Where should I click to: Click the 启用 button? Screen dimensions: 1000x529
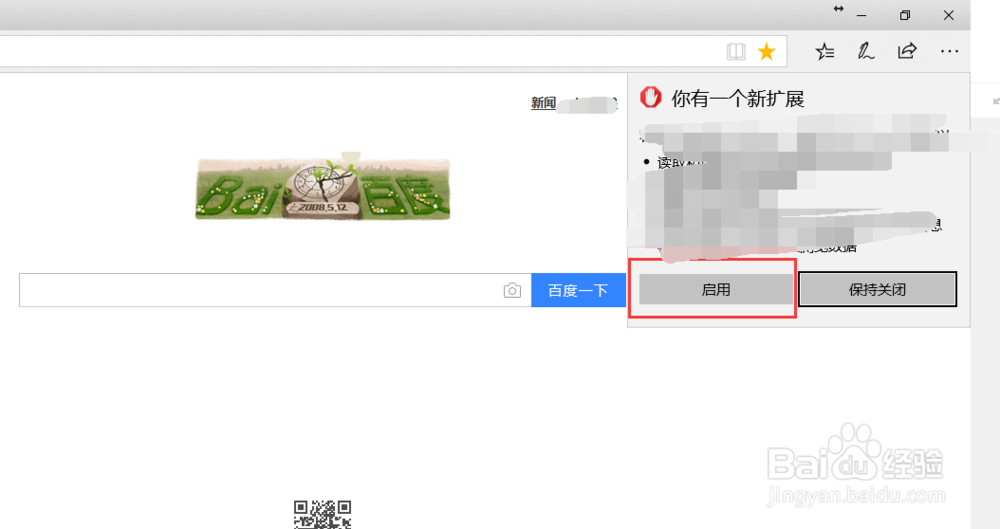click(x=716, y=290)
